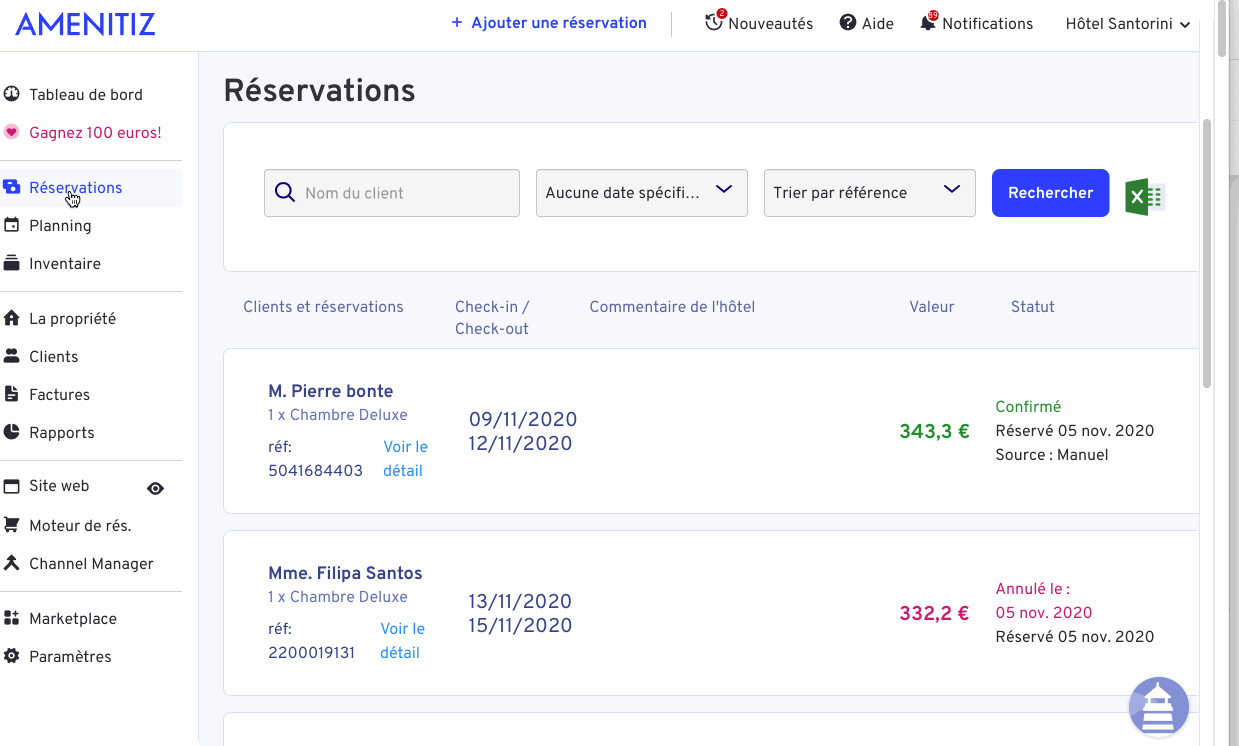Open Voir le détail for Pierre bonte
Viewport: 1239px width, 746px height.
click(x=405, y=459)
